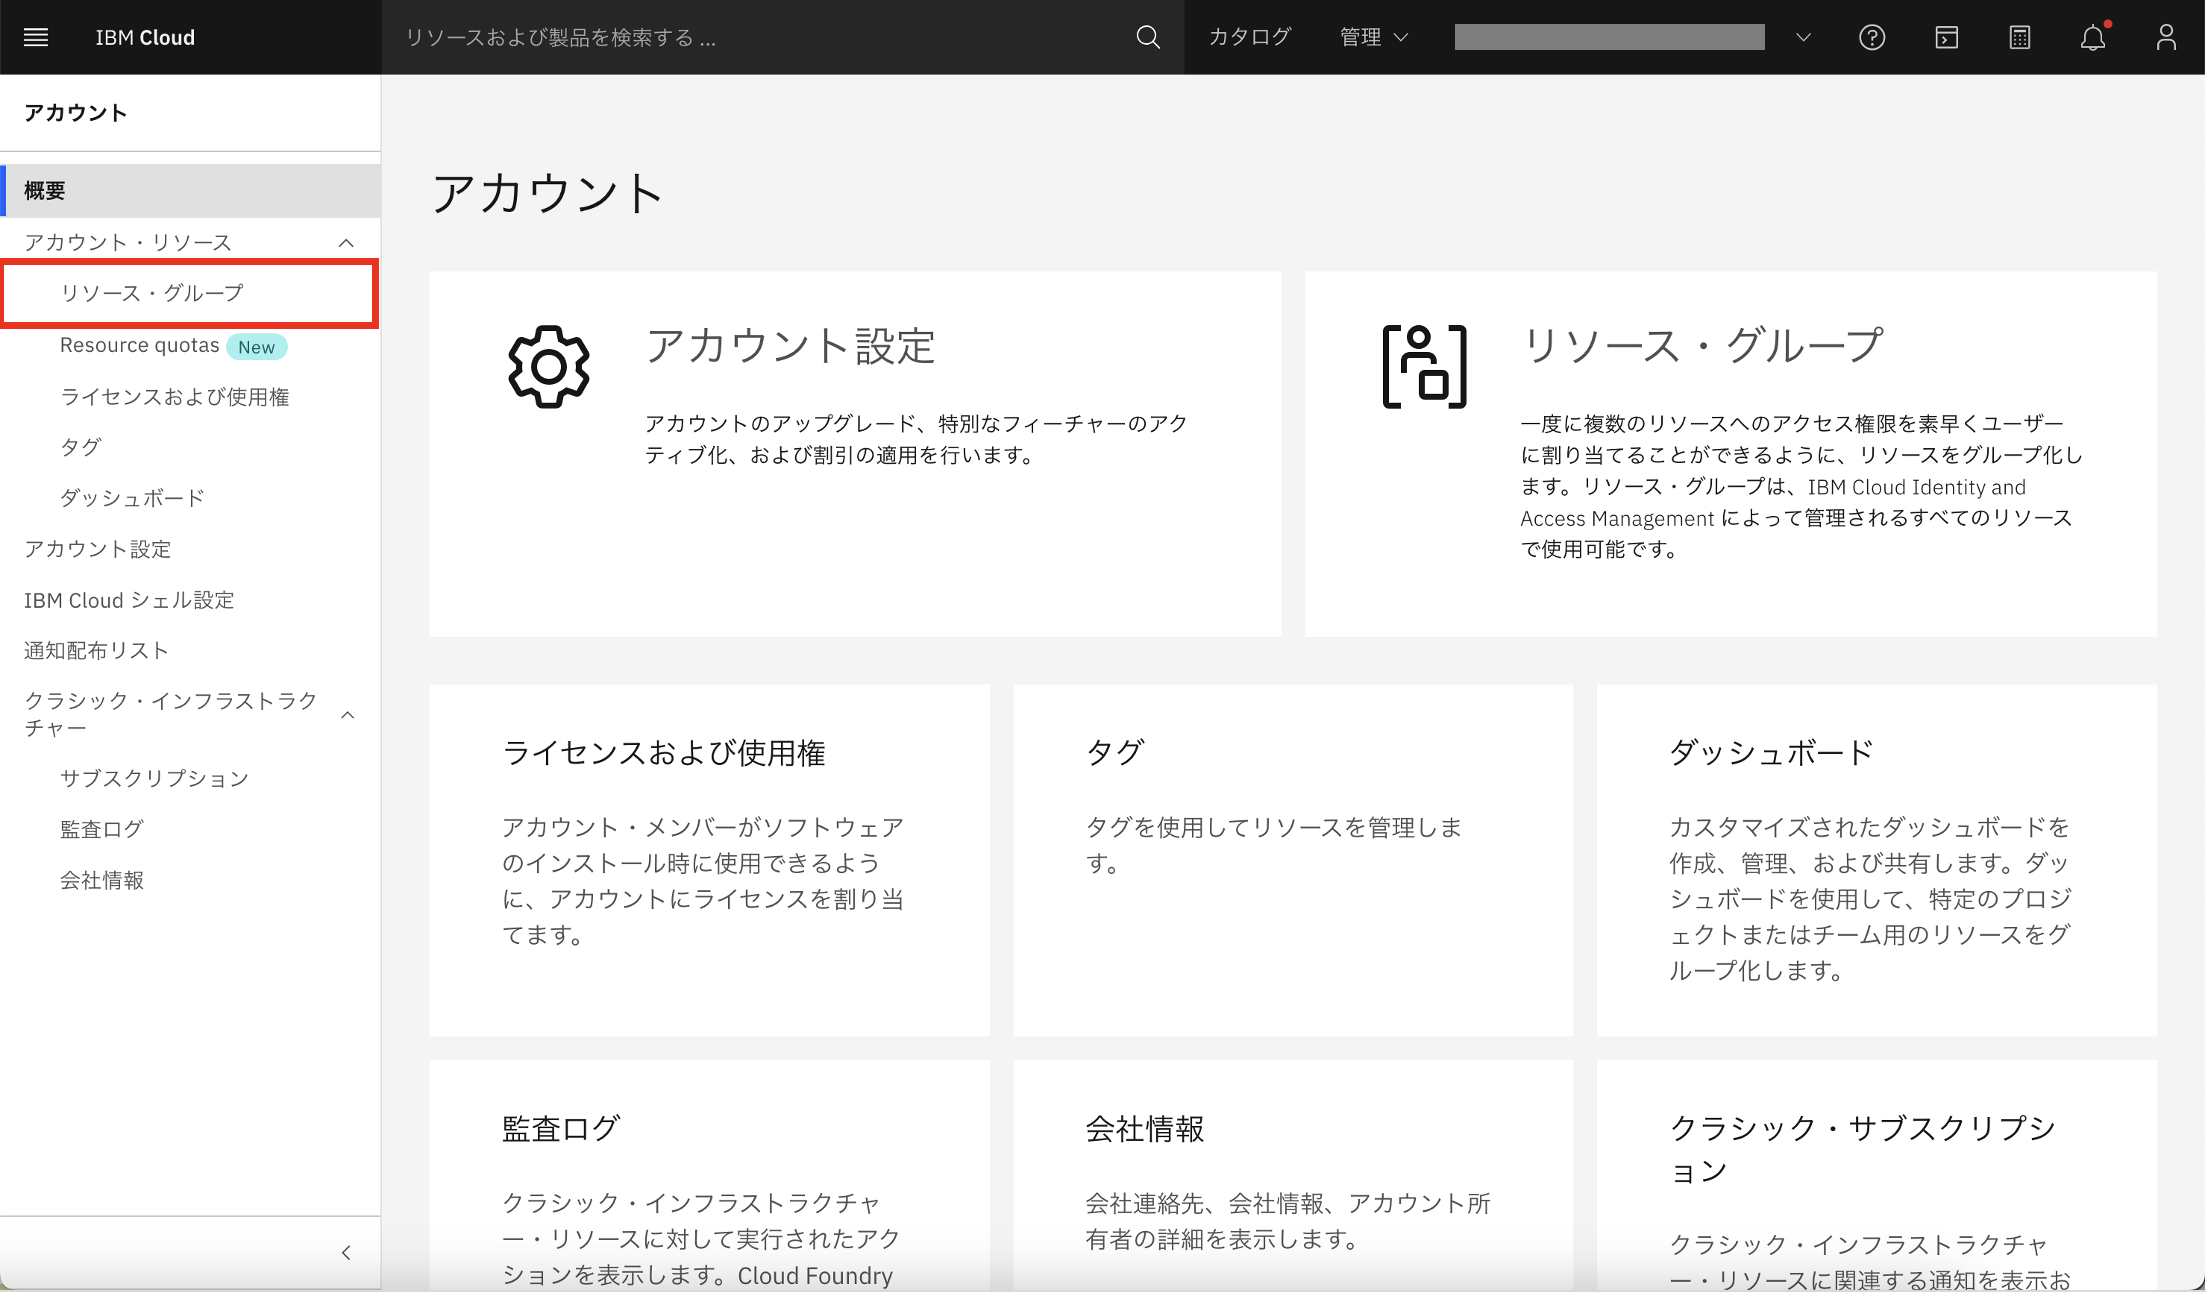Expand the account switcher dropdown arrow

tap(1803, 37)
